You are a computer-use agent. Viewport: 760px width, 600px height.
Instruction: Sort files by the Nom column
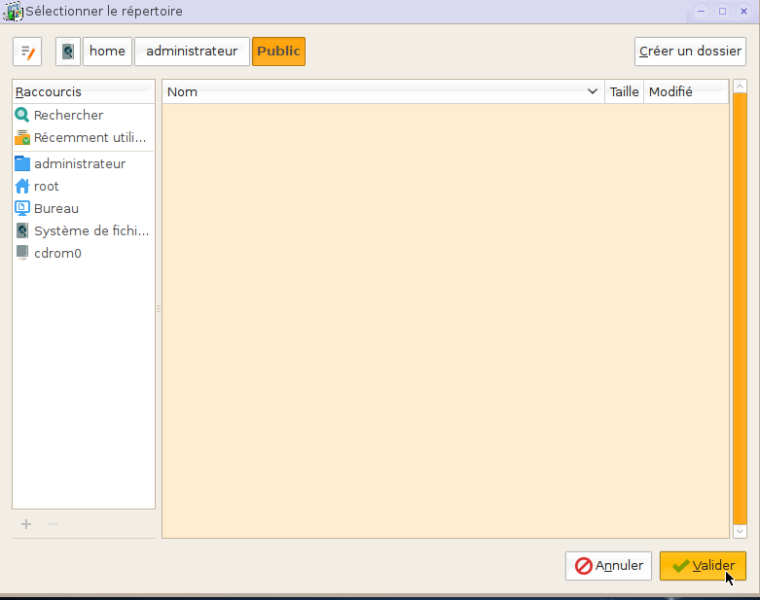(x=383, y=92)
